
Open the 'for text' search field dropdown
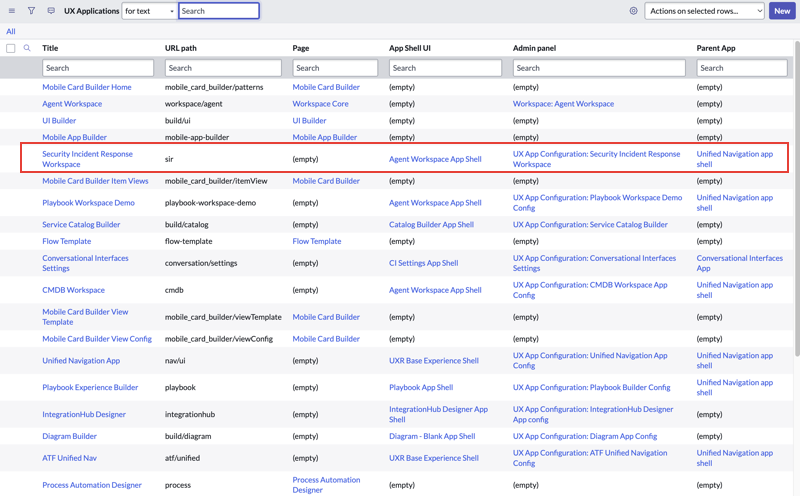149,11
